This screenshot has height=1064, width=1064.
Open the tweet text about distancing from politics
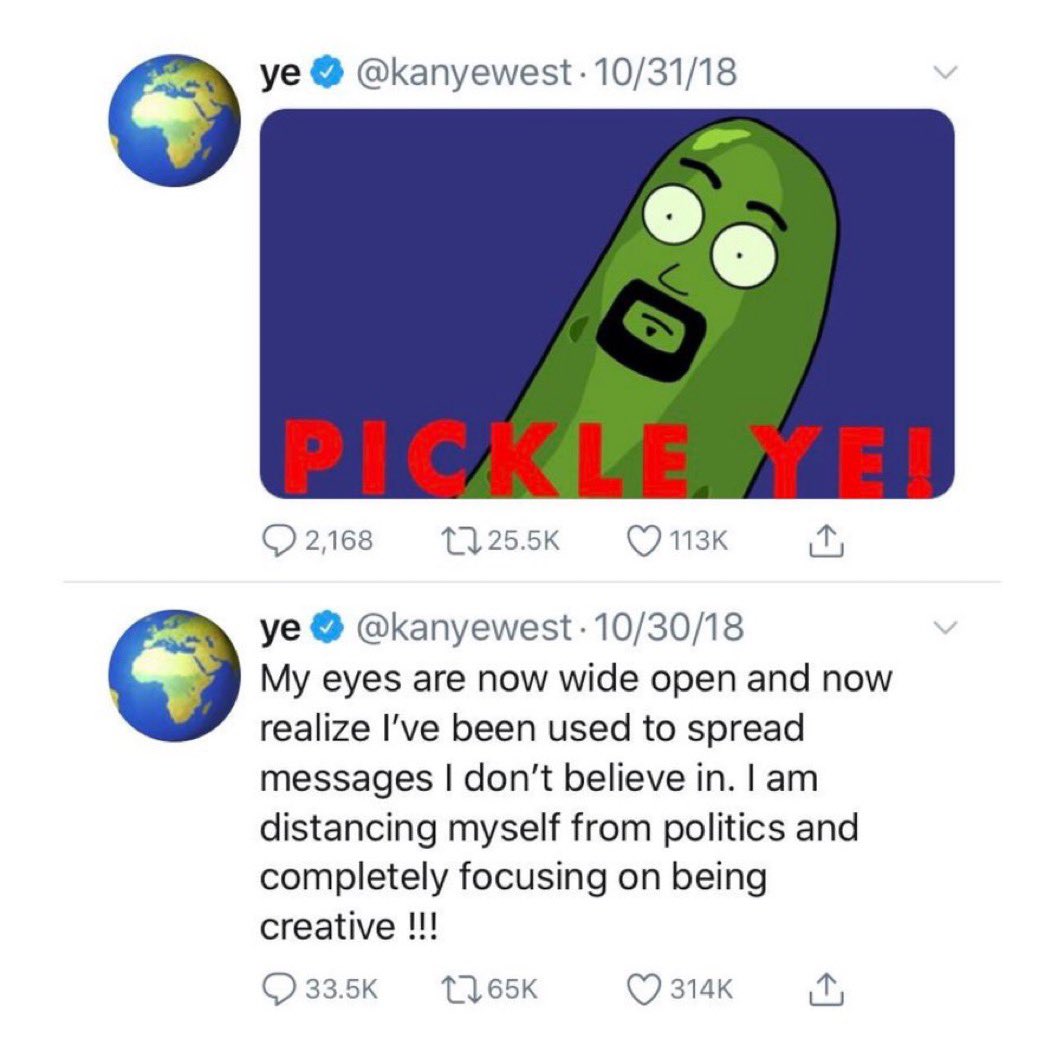pos(576,803)
